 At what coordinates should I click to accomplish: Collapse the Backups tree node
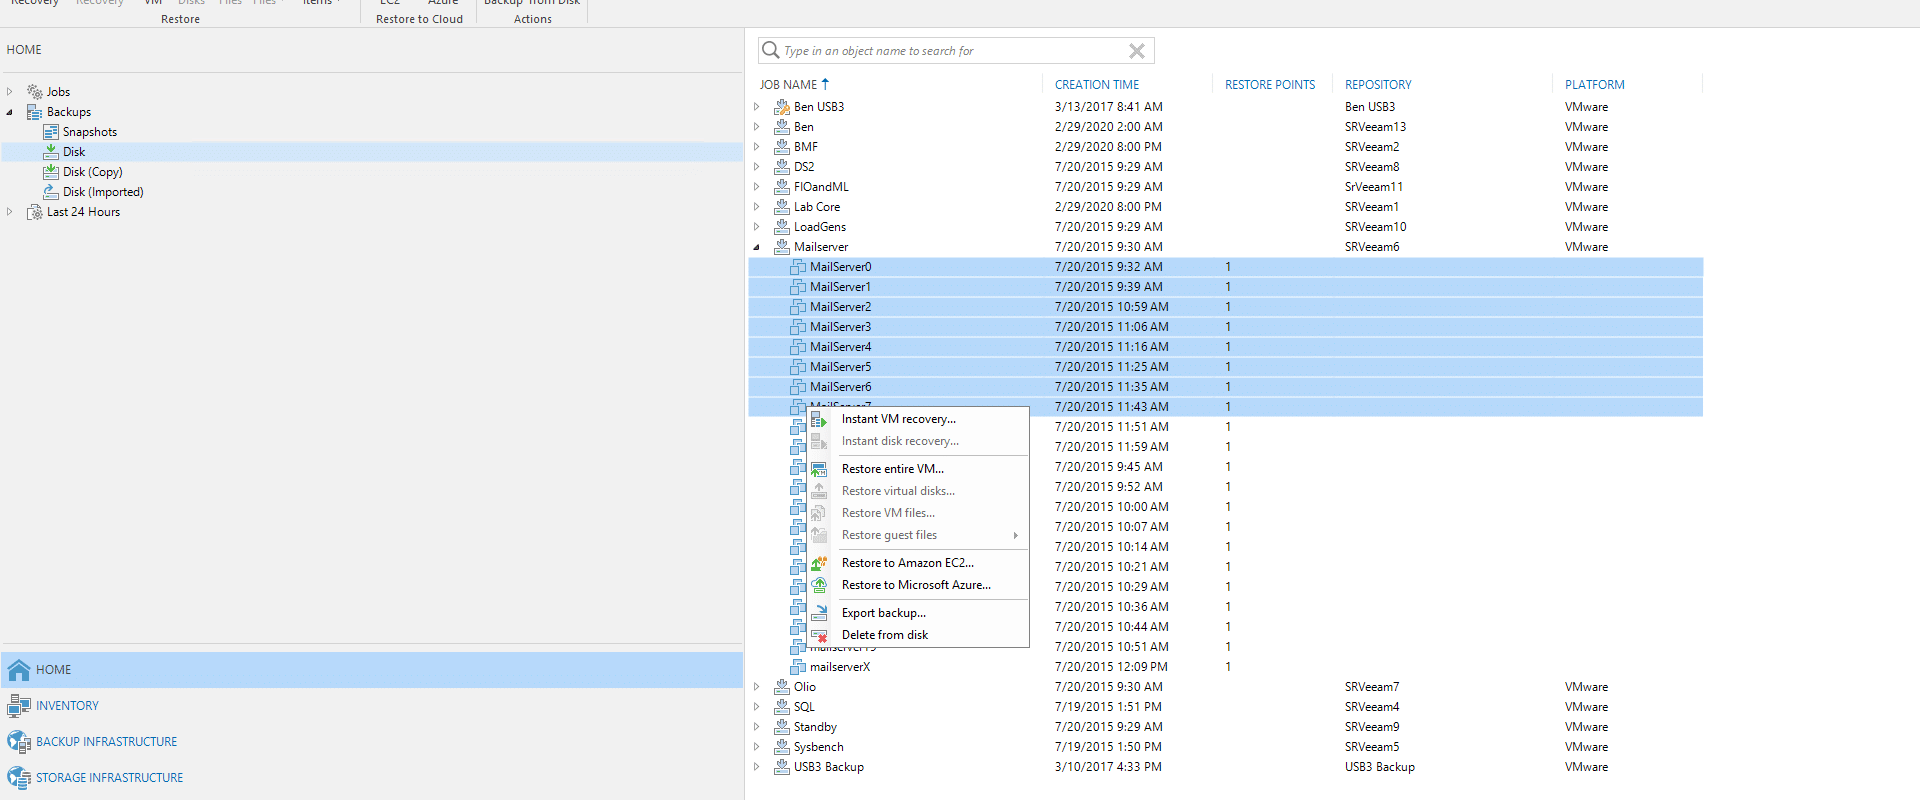(x=10, y=112)
